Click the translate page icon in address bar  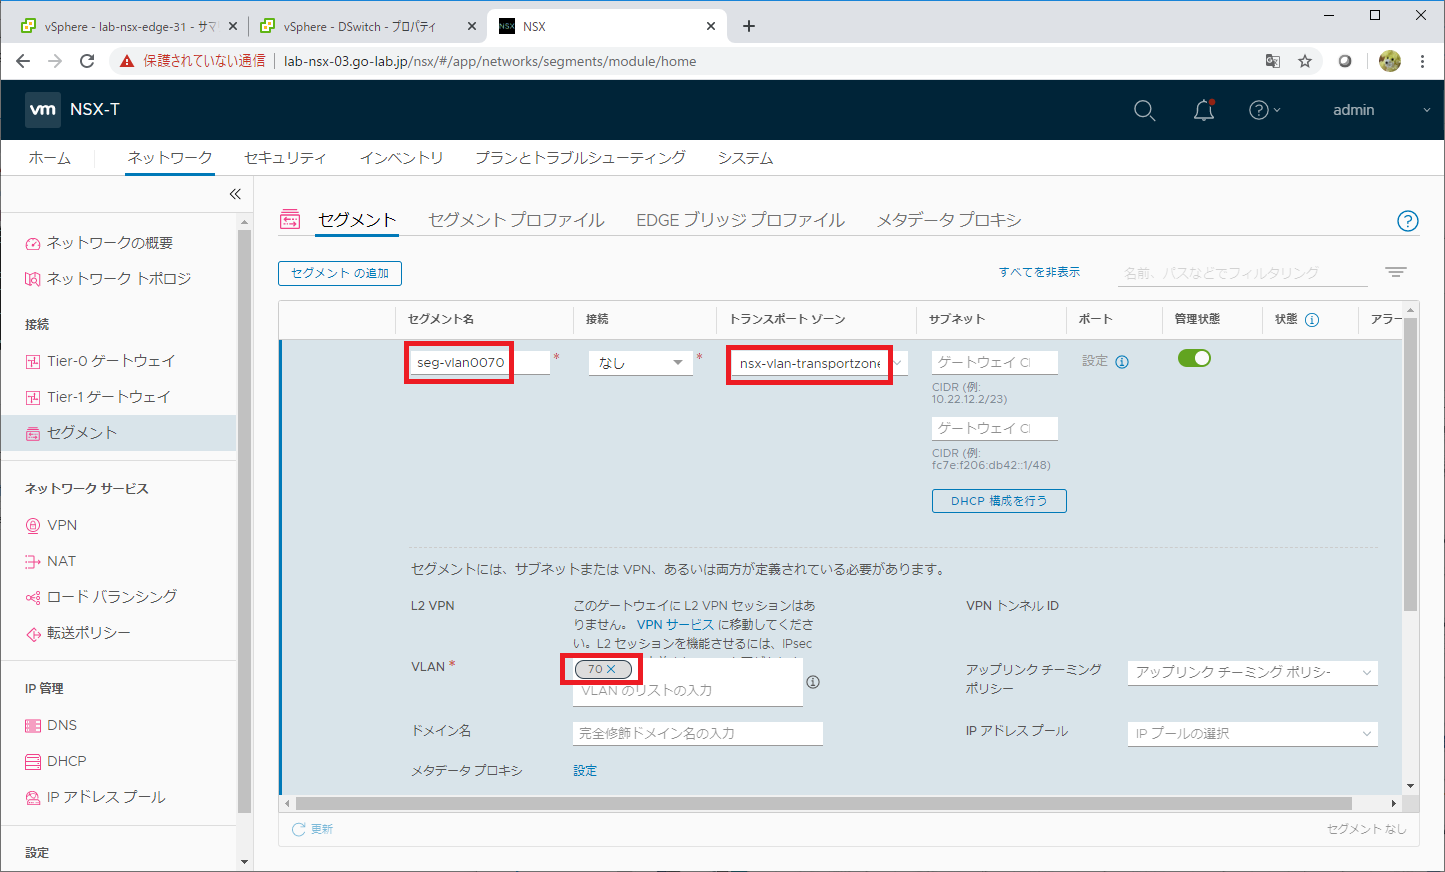1273,61
